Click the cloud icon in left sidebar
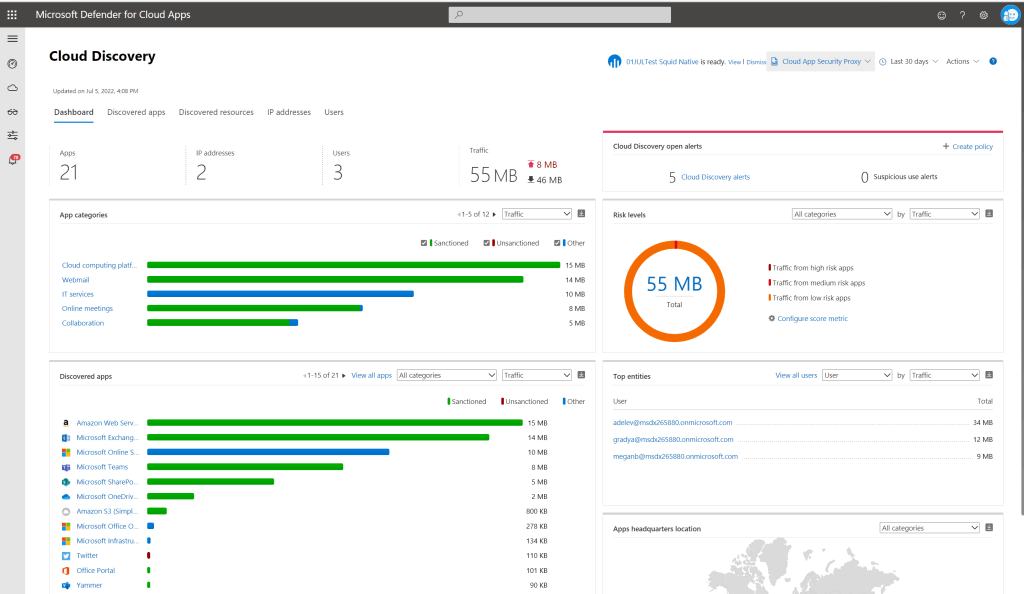 12,87
